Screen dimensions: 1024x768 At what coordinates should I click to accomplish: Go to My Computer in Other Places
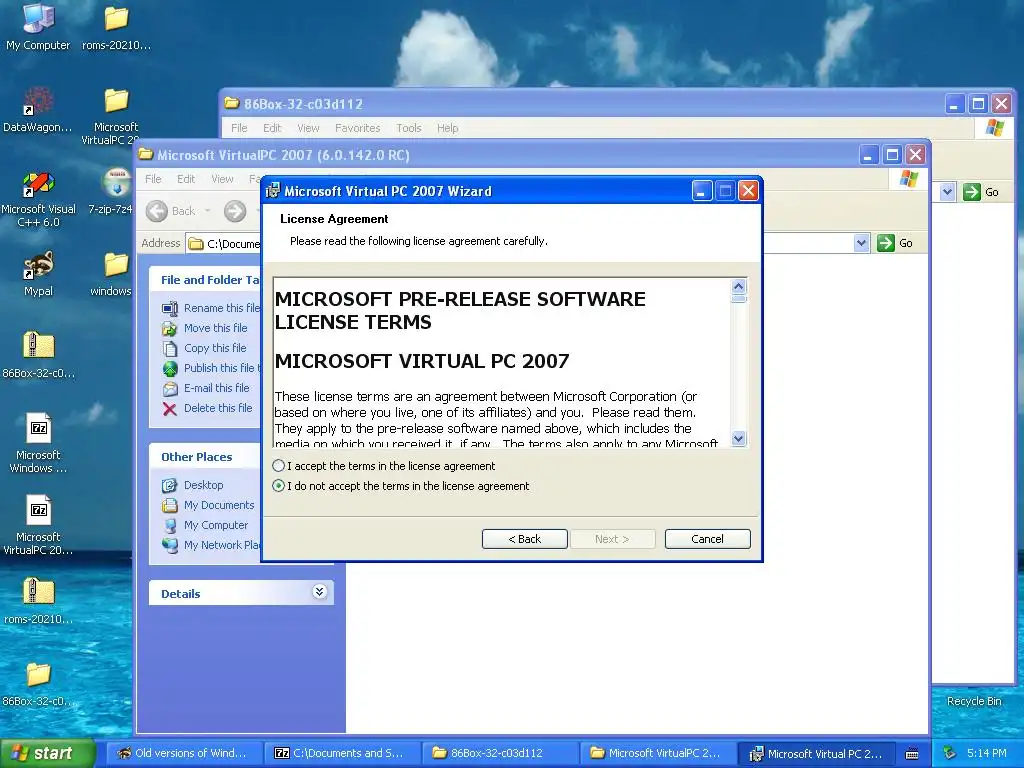click(216, 525)
